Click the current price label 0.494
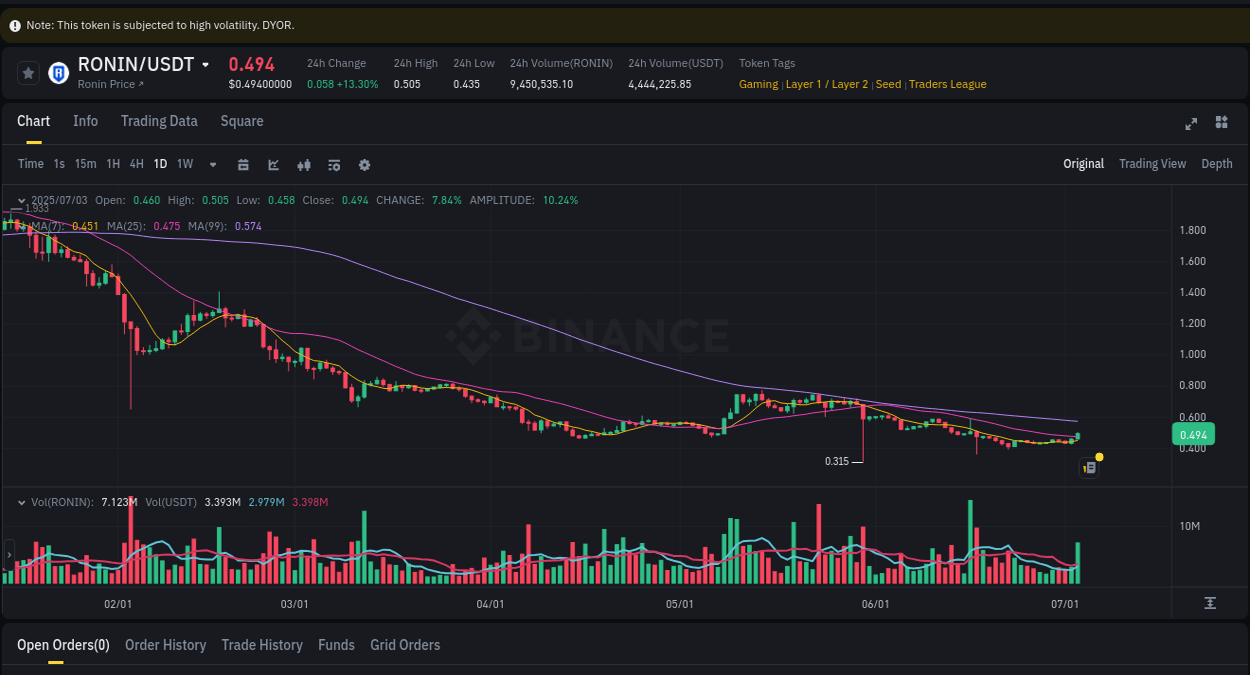The height and width of the screenshot is (675, 1250). 1192,434
